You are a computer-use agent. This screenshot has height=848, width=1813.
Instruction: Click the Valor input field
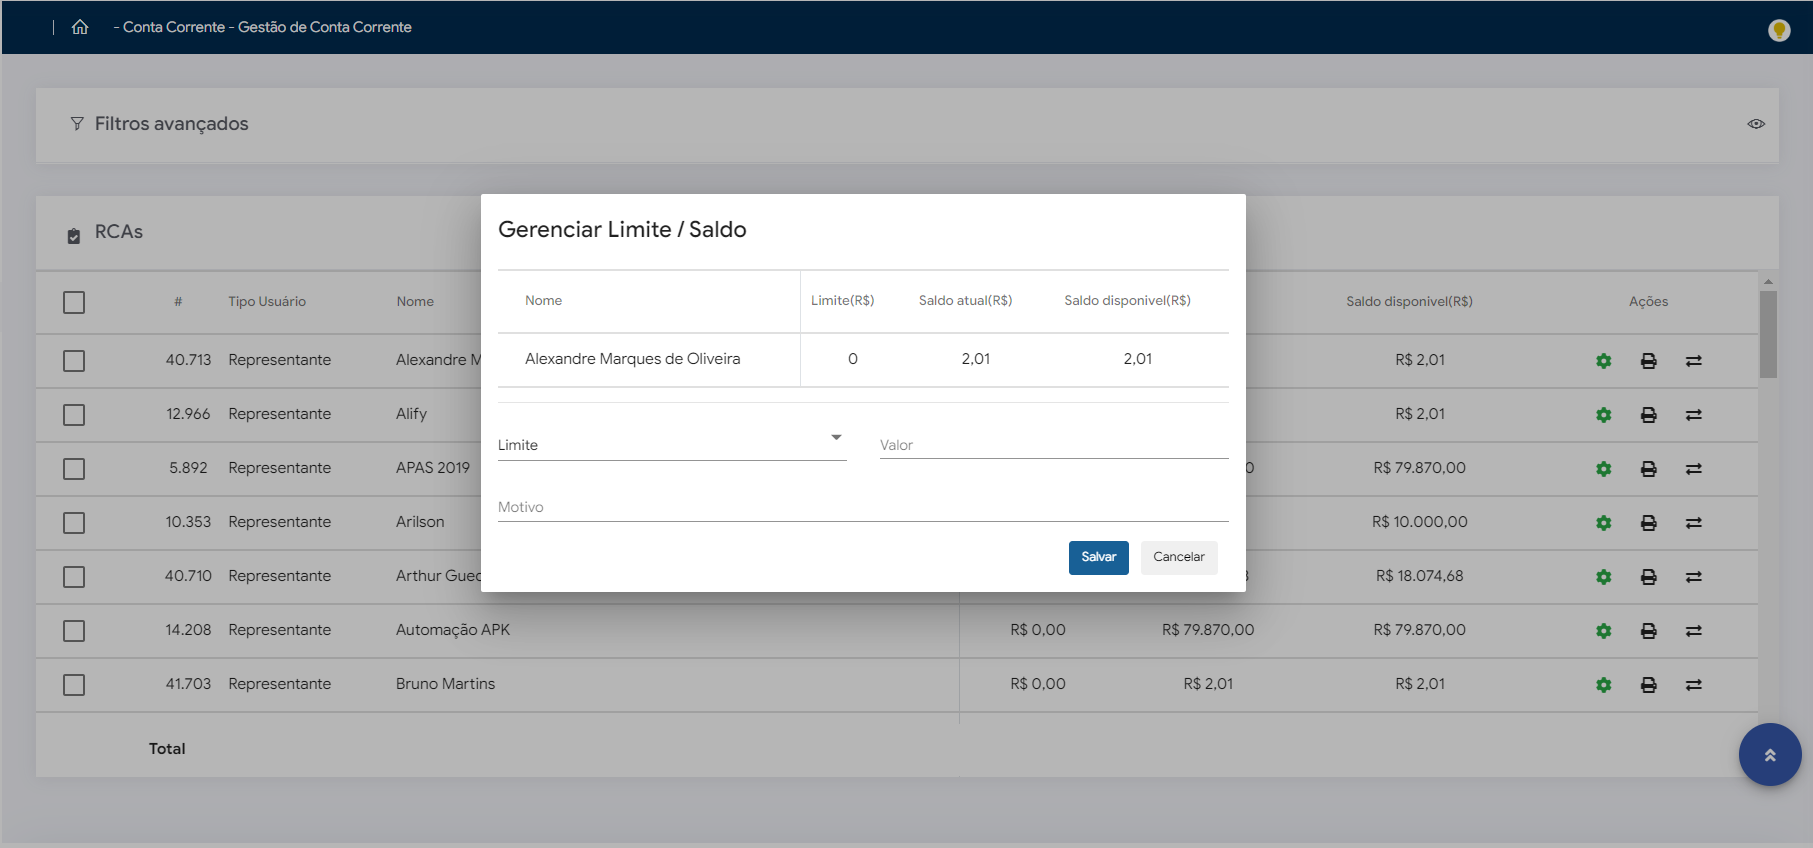click(x=1053, y=445)
